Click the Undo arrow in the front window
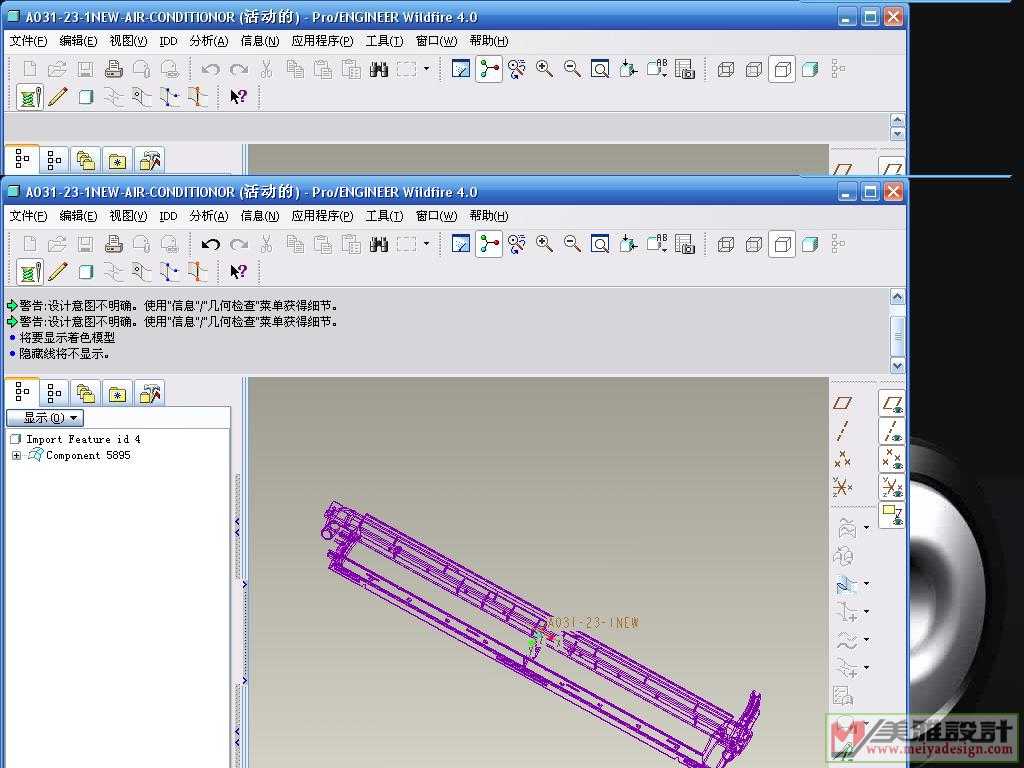Viewport: 1024px width, 768px height. pyautogui.click(x=210, y=244)
